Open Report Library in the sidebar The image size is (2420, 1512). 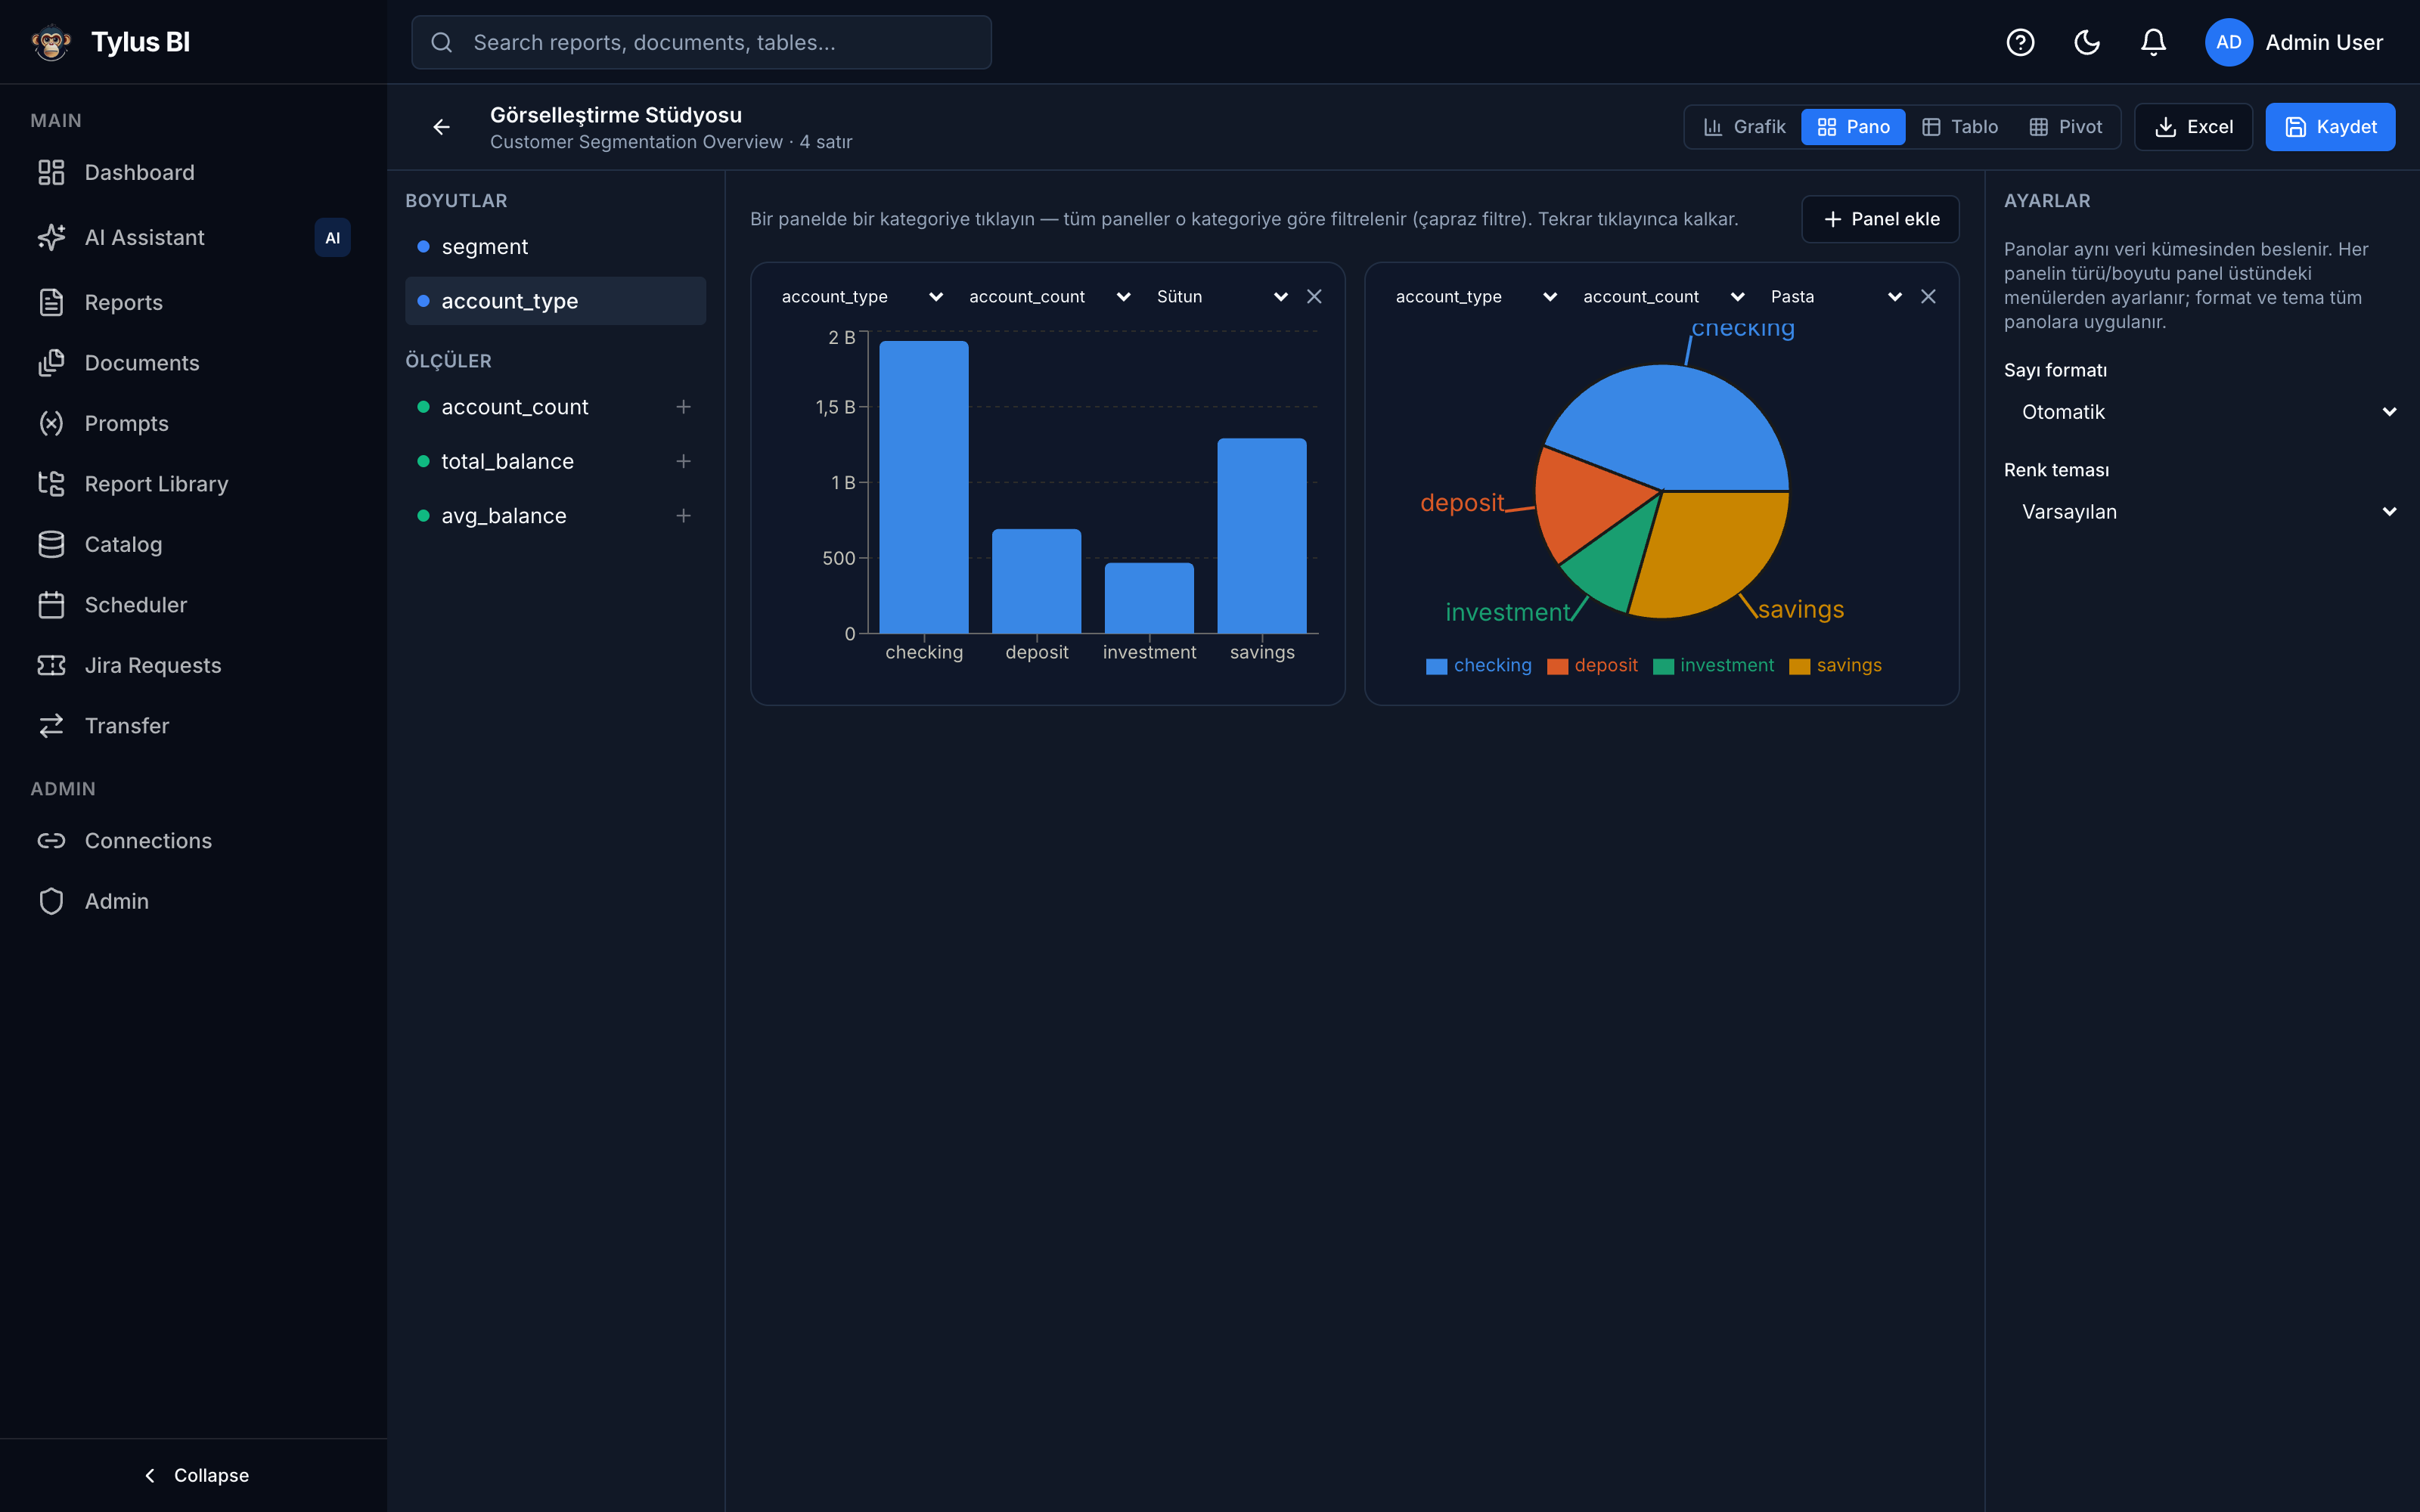pos(193,484)
